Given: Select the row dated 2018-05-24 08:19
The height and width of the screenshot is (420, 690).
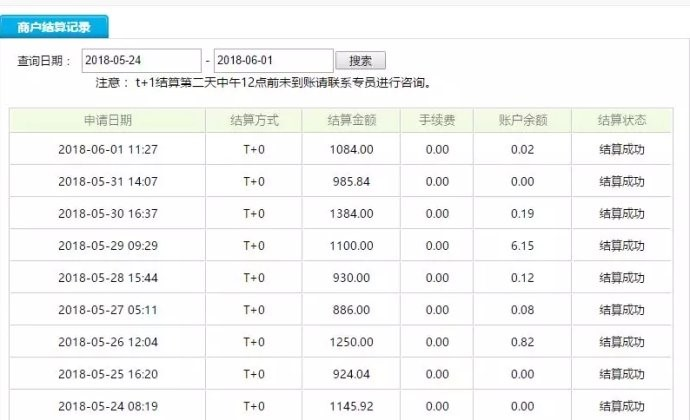Looking at the screenshot, I should (x=108, y=406).
